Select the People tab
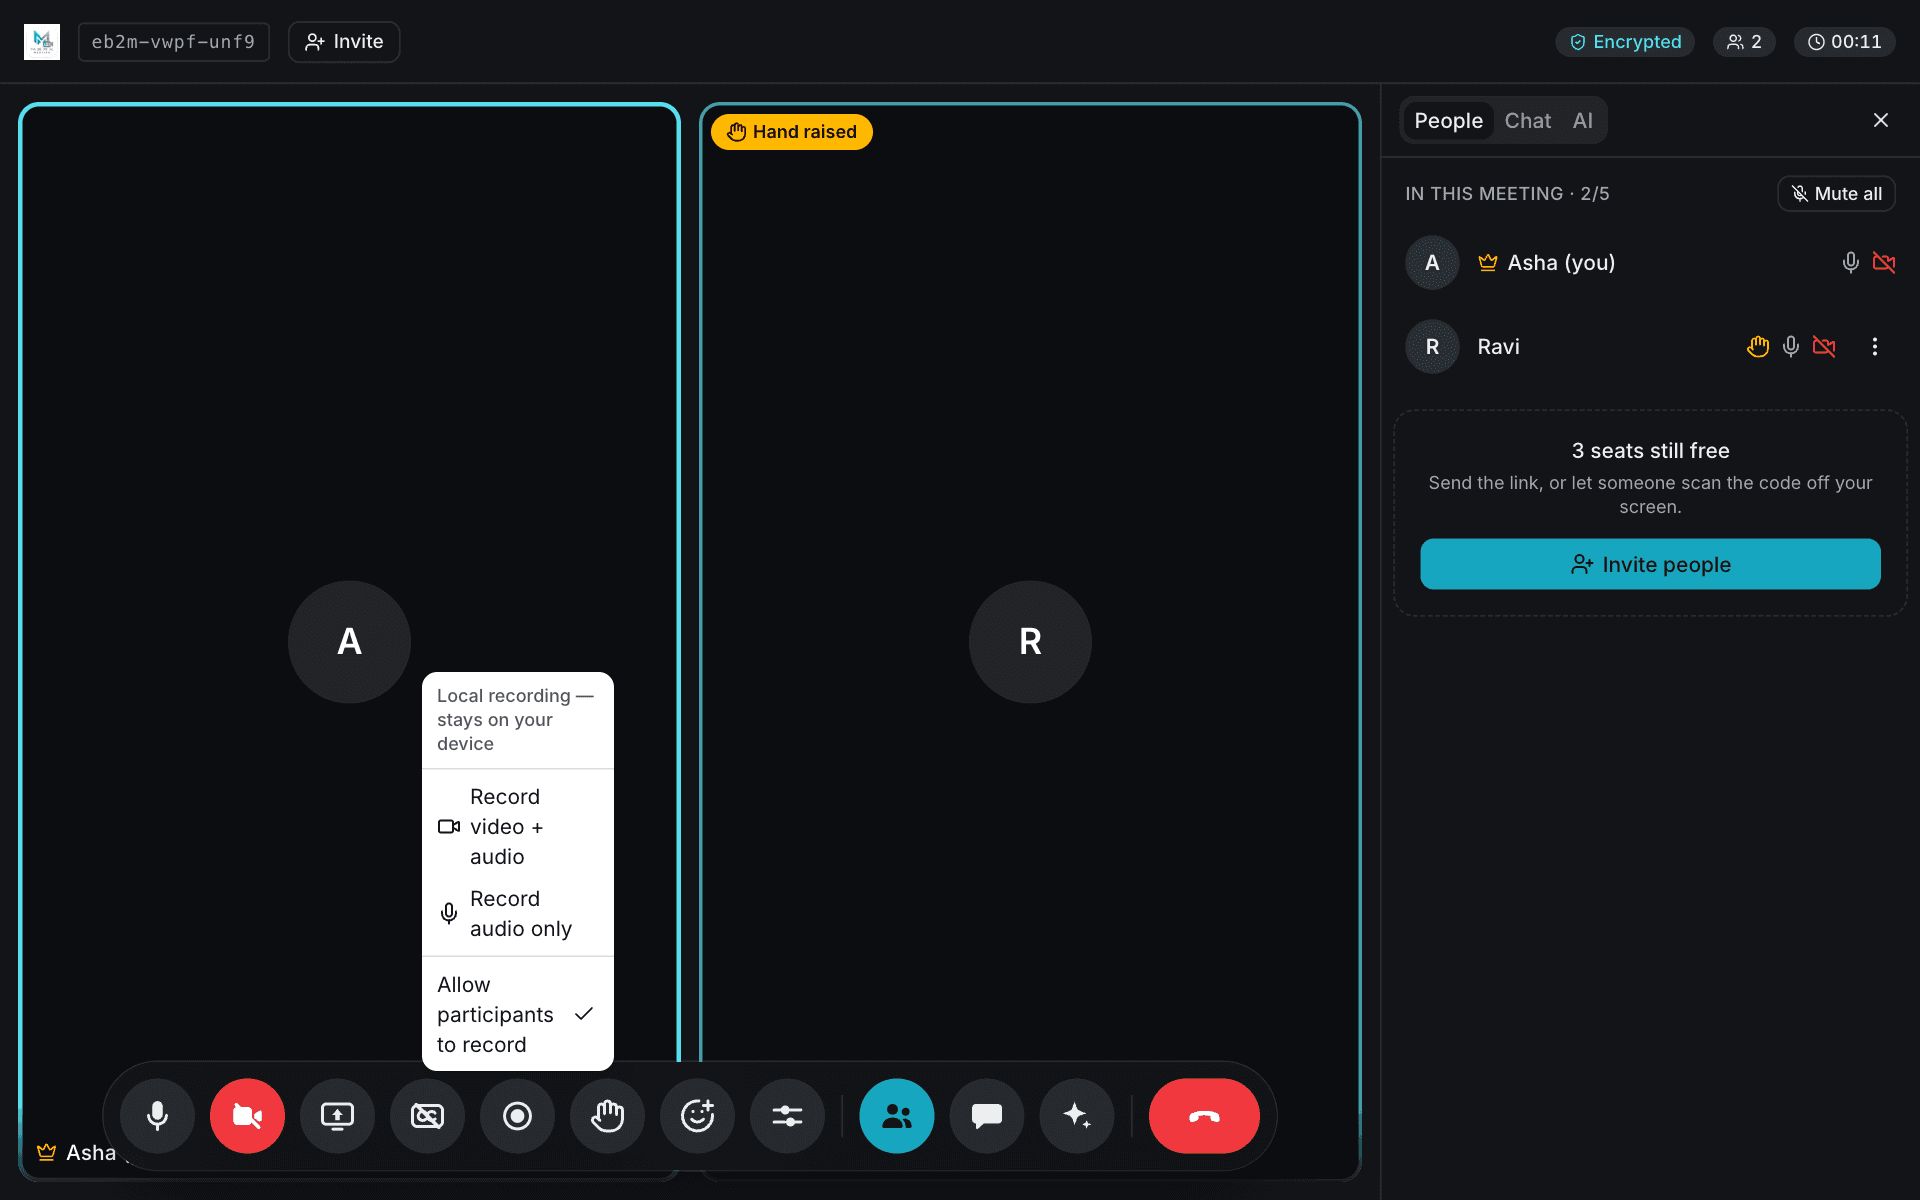The width and height of the screenshot is (1920, 1200). click(x=1448, y=121)
